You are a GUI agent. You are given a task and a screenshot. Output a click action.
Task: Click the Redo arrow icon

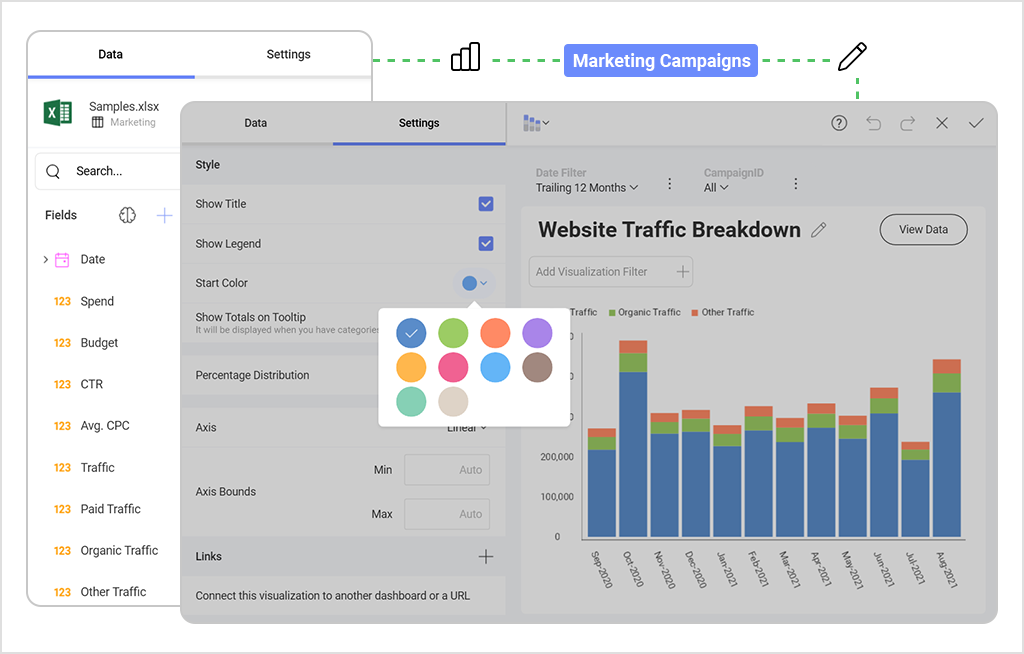click(907, 122)
